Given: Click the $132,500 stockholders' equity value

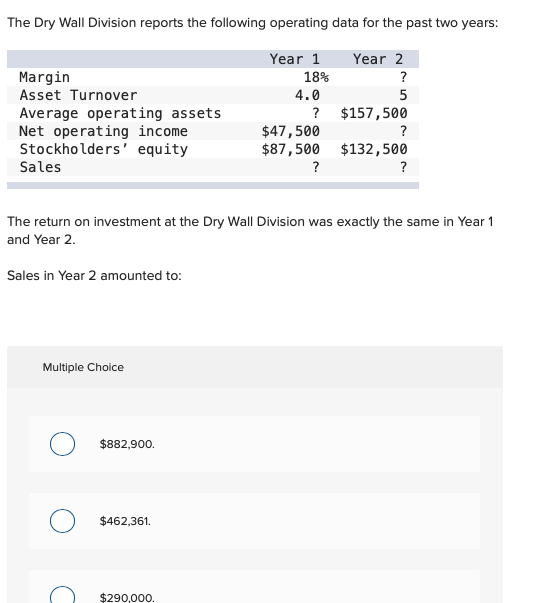Looking at the screenshot, I should pyautogui.click(x=374, y=149).
